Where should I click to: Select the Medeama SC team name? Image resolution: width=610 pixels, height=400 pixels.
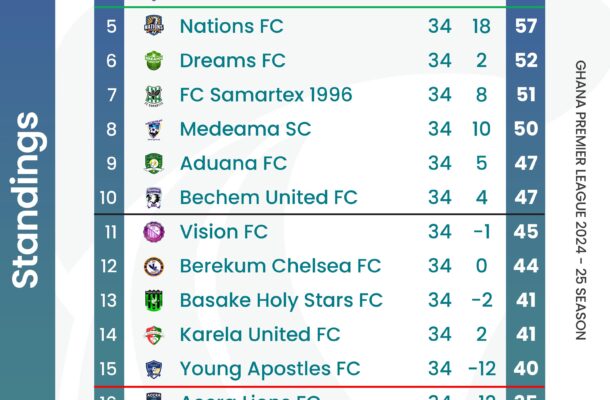(x=245, y=129)
